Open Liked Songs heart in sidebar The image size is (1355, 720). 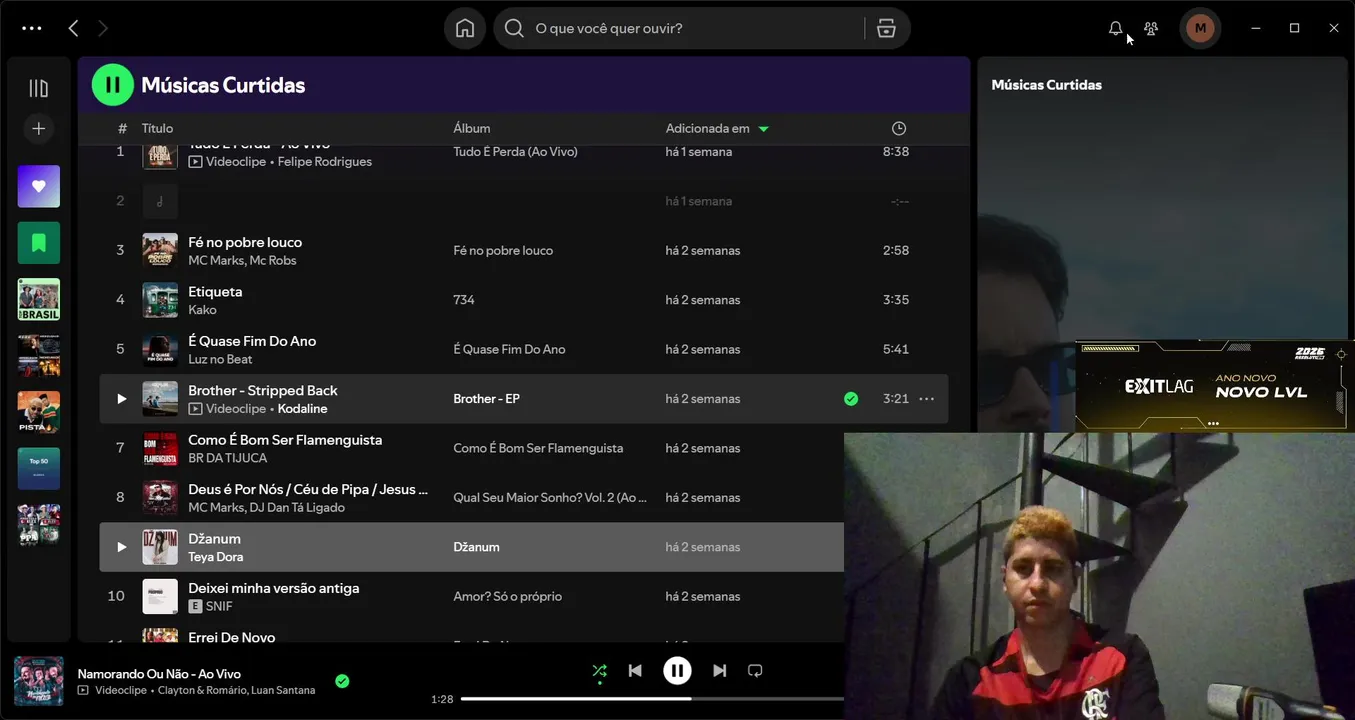point(39,186)
